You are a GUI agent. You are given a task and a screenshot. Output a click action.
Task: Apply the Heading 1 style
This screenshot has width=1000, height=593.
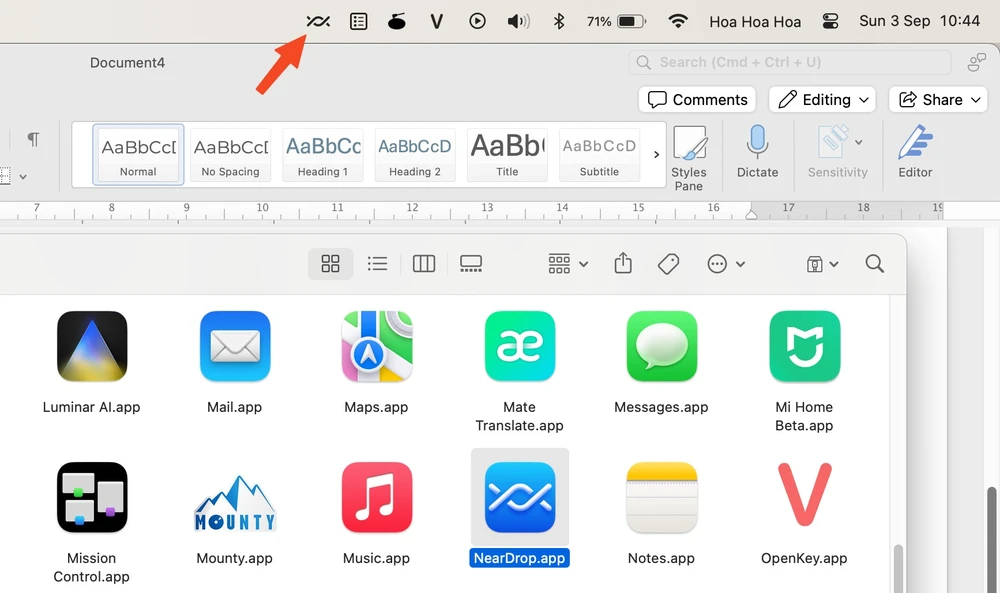click(x=322, y=154)
